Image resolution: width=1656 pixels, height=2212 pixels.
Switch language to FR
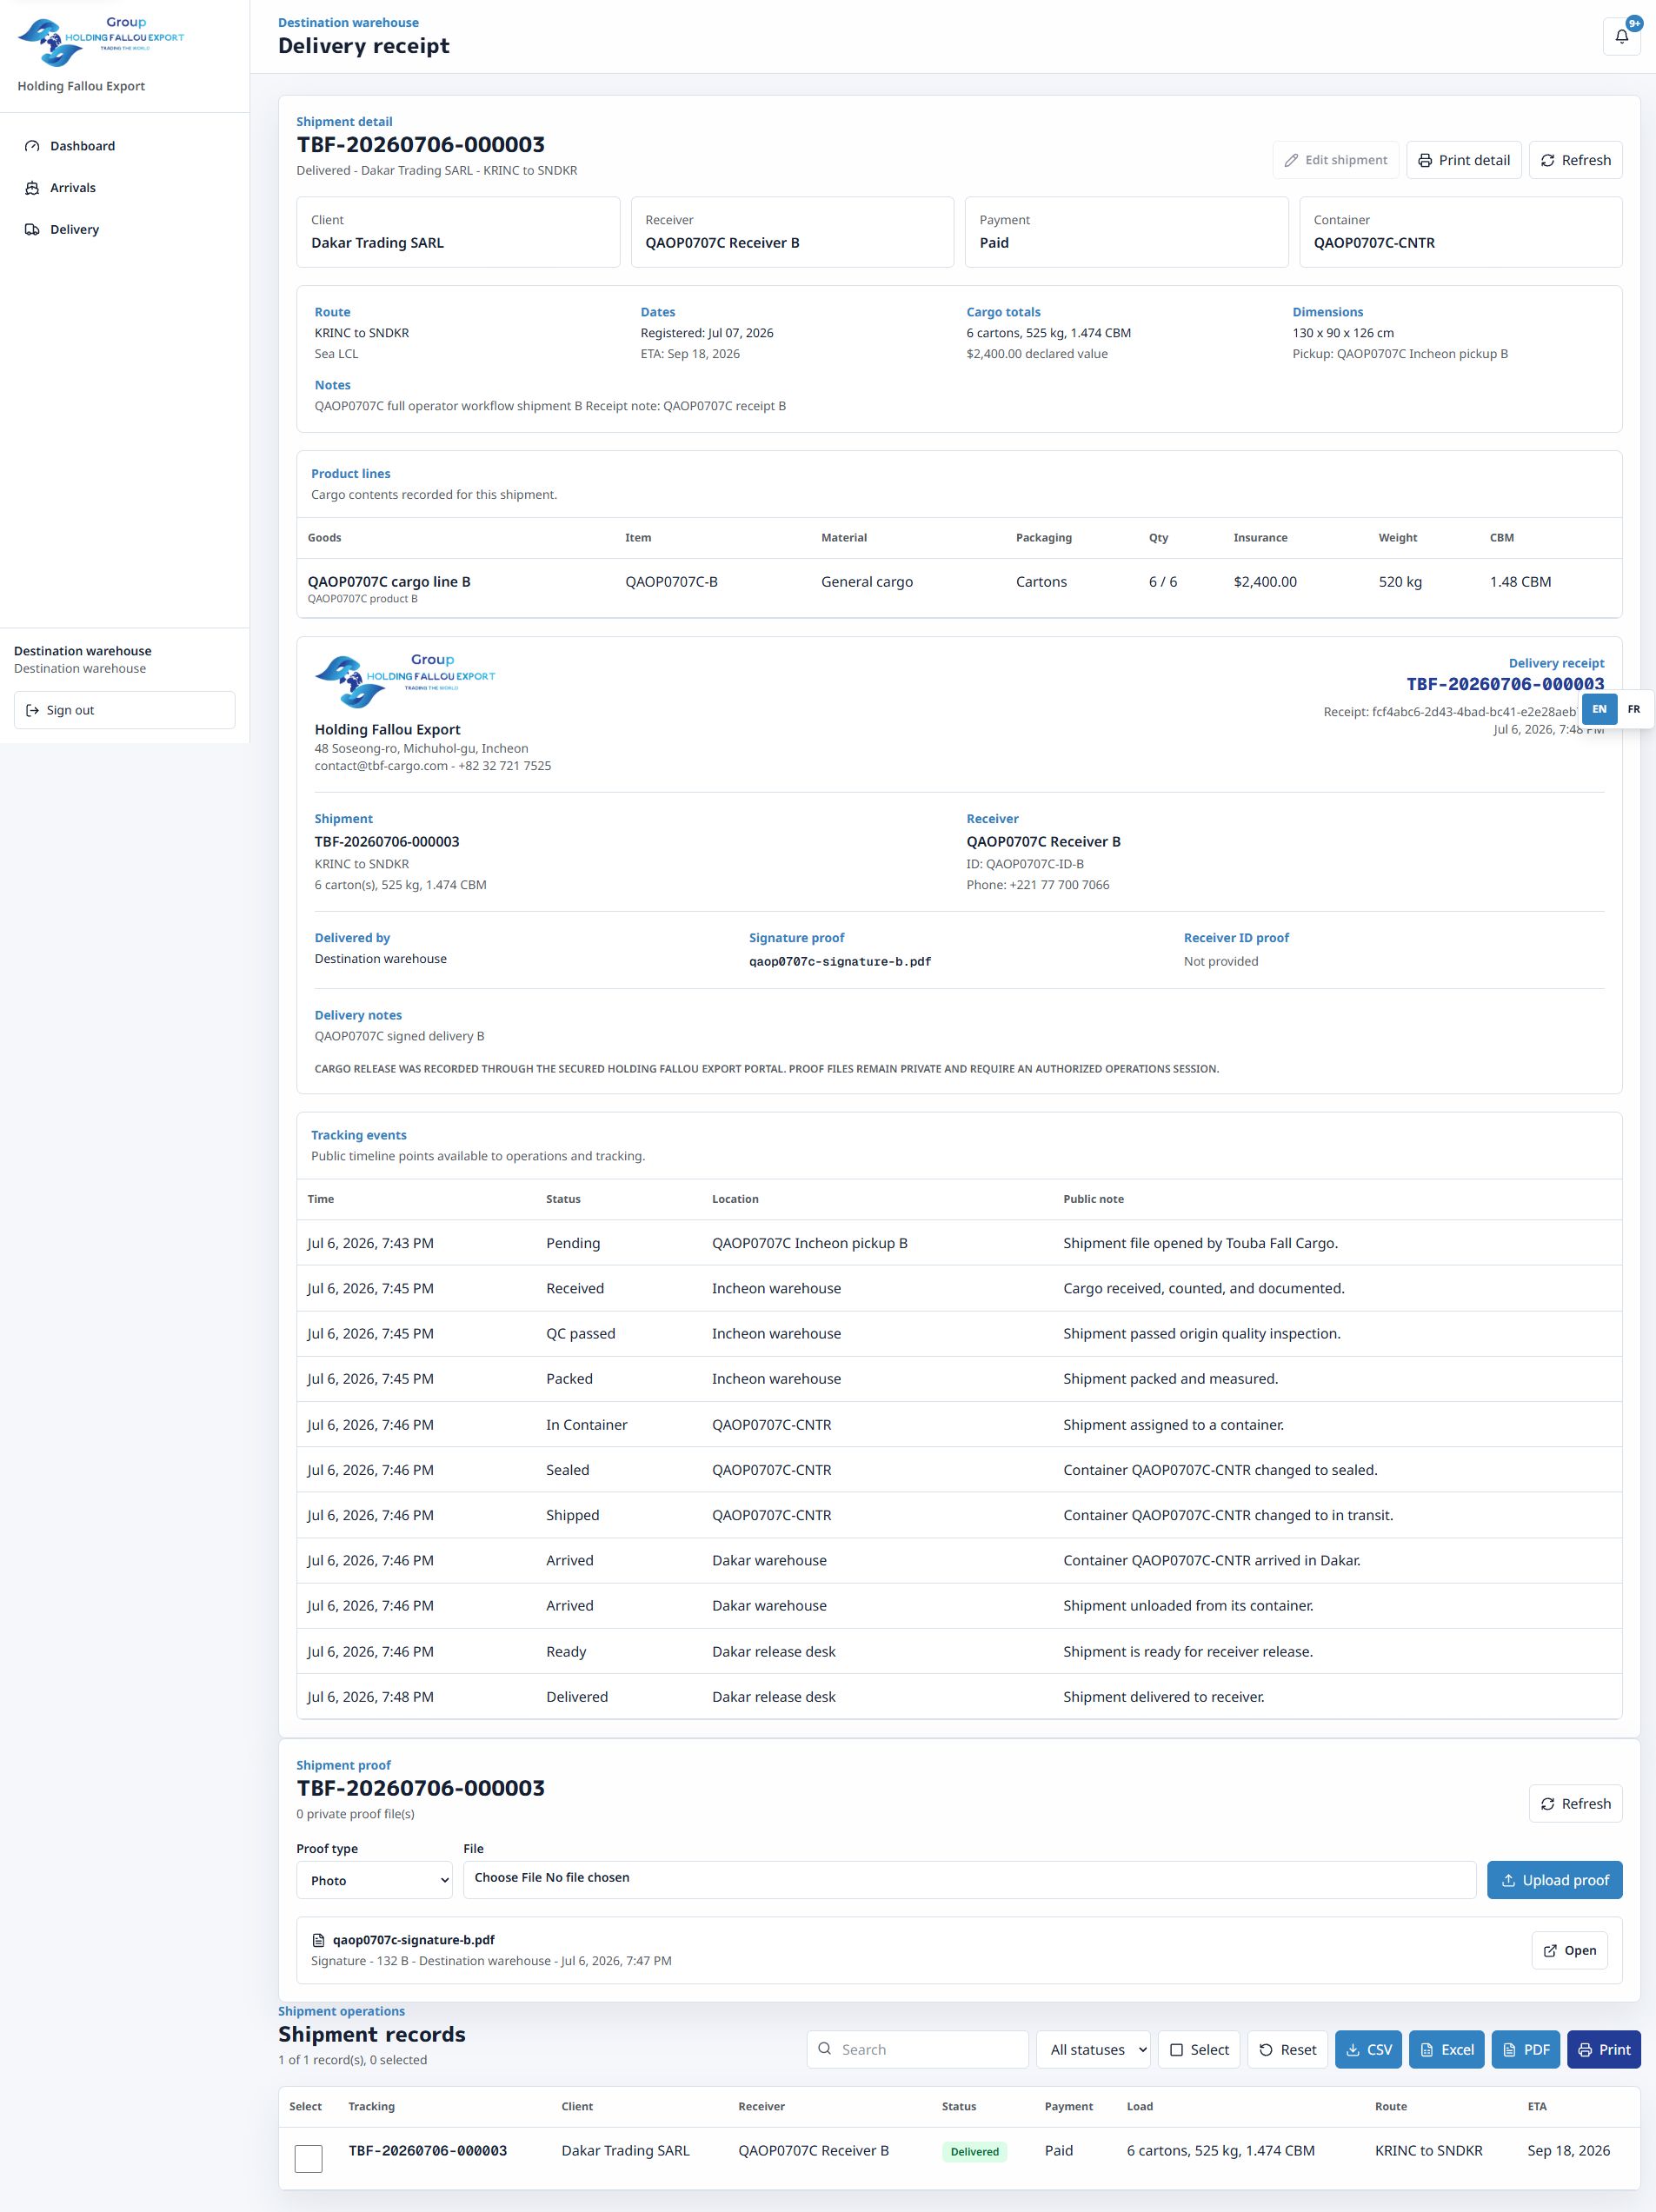pos(1633,709)
